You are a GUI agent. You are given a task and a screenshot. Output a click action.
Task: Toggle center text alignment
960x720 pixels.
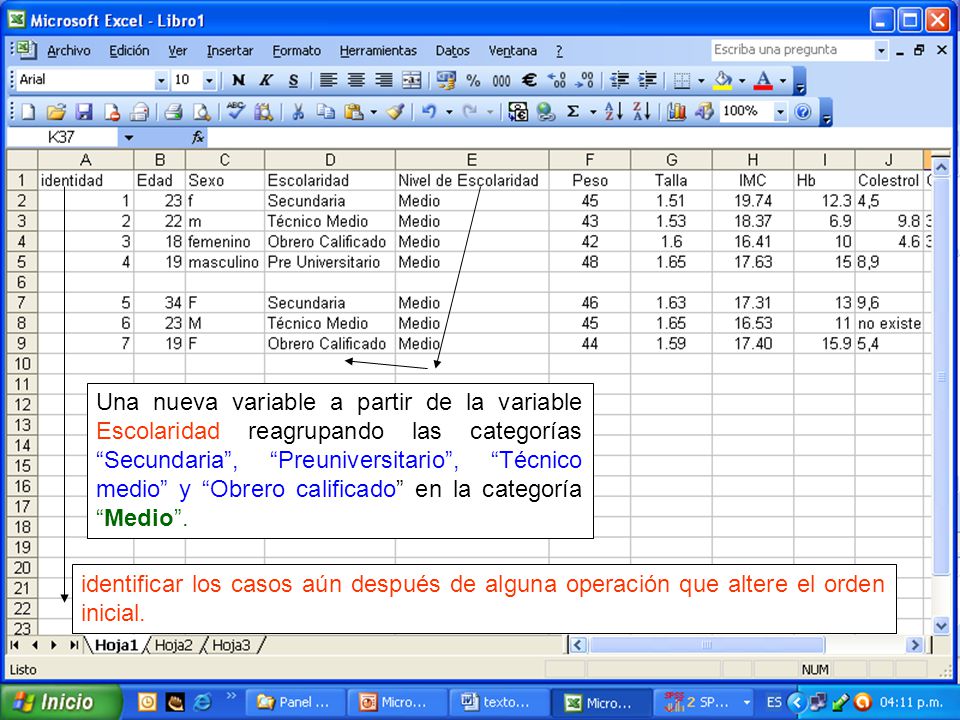click(356, 80)
